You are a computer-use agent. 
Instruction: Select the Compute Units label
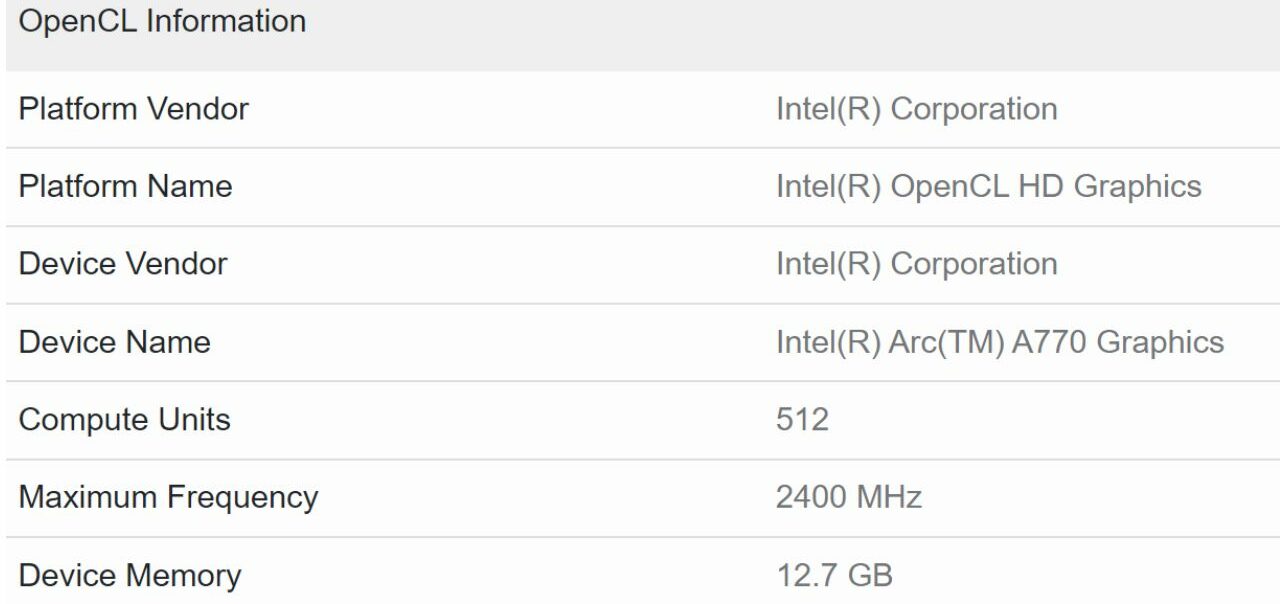click(x=125, y=420)
